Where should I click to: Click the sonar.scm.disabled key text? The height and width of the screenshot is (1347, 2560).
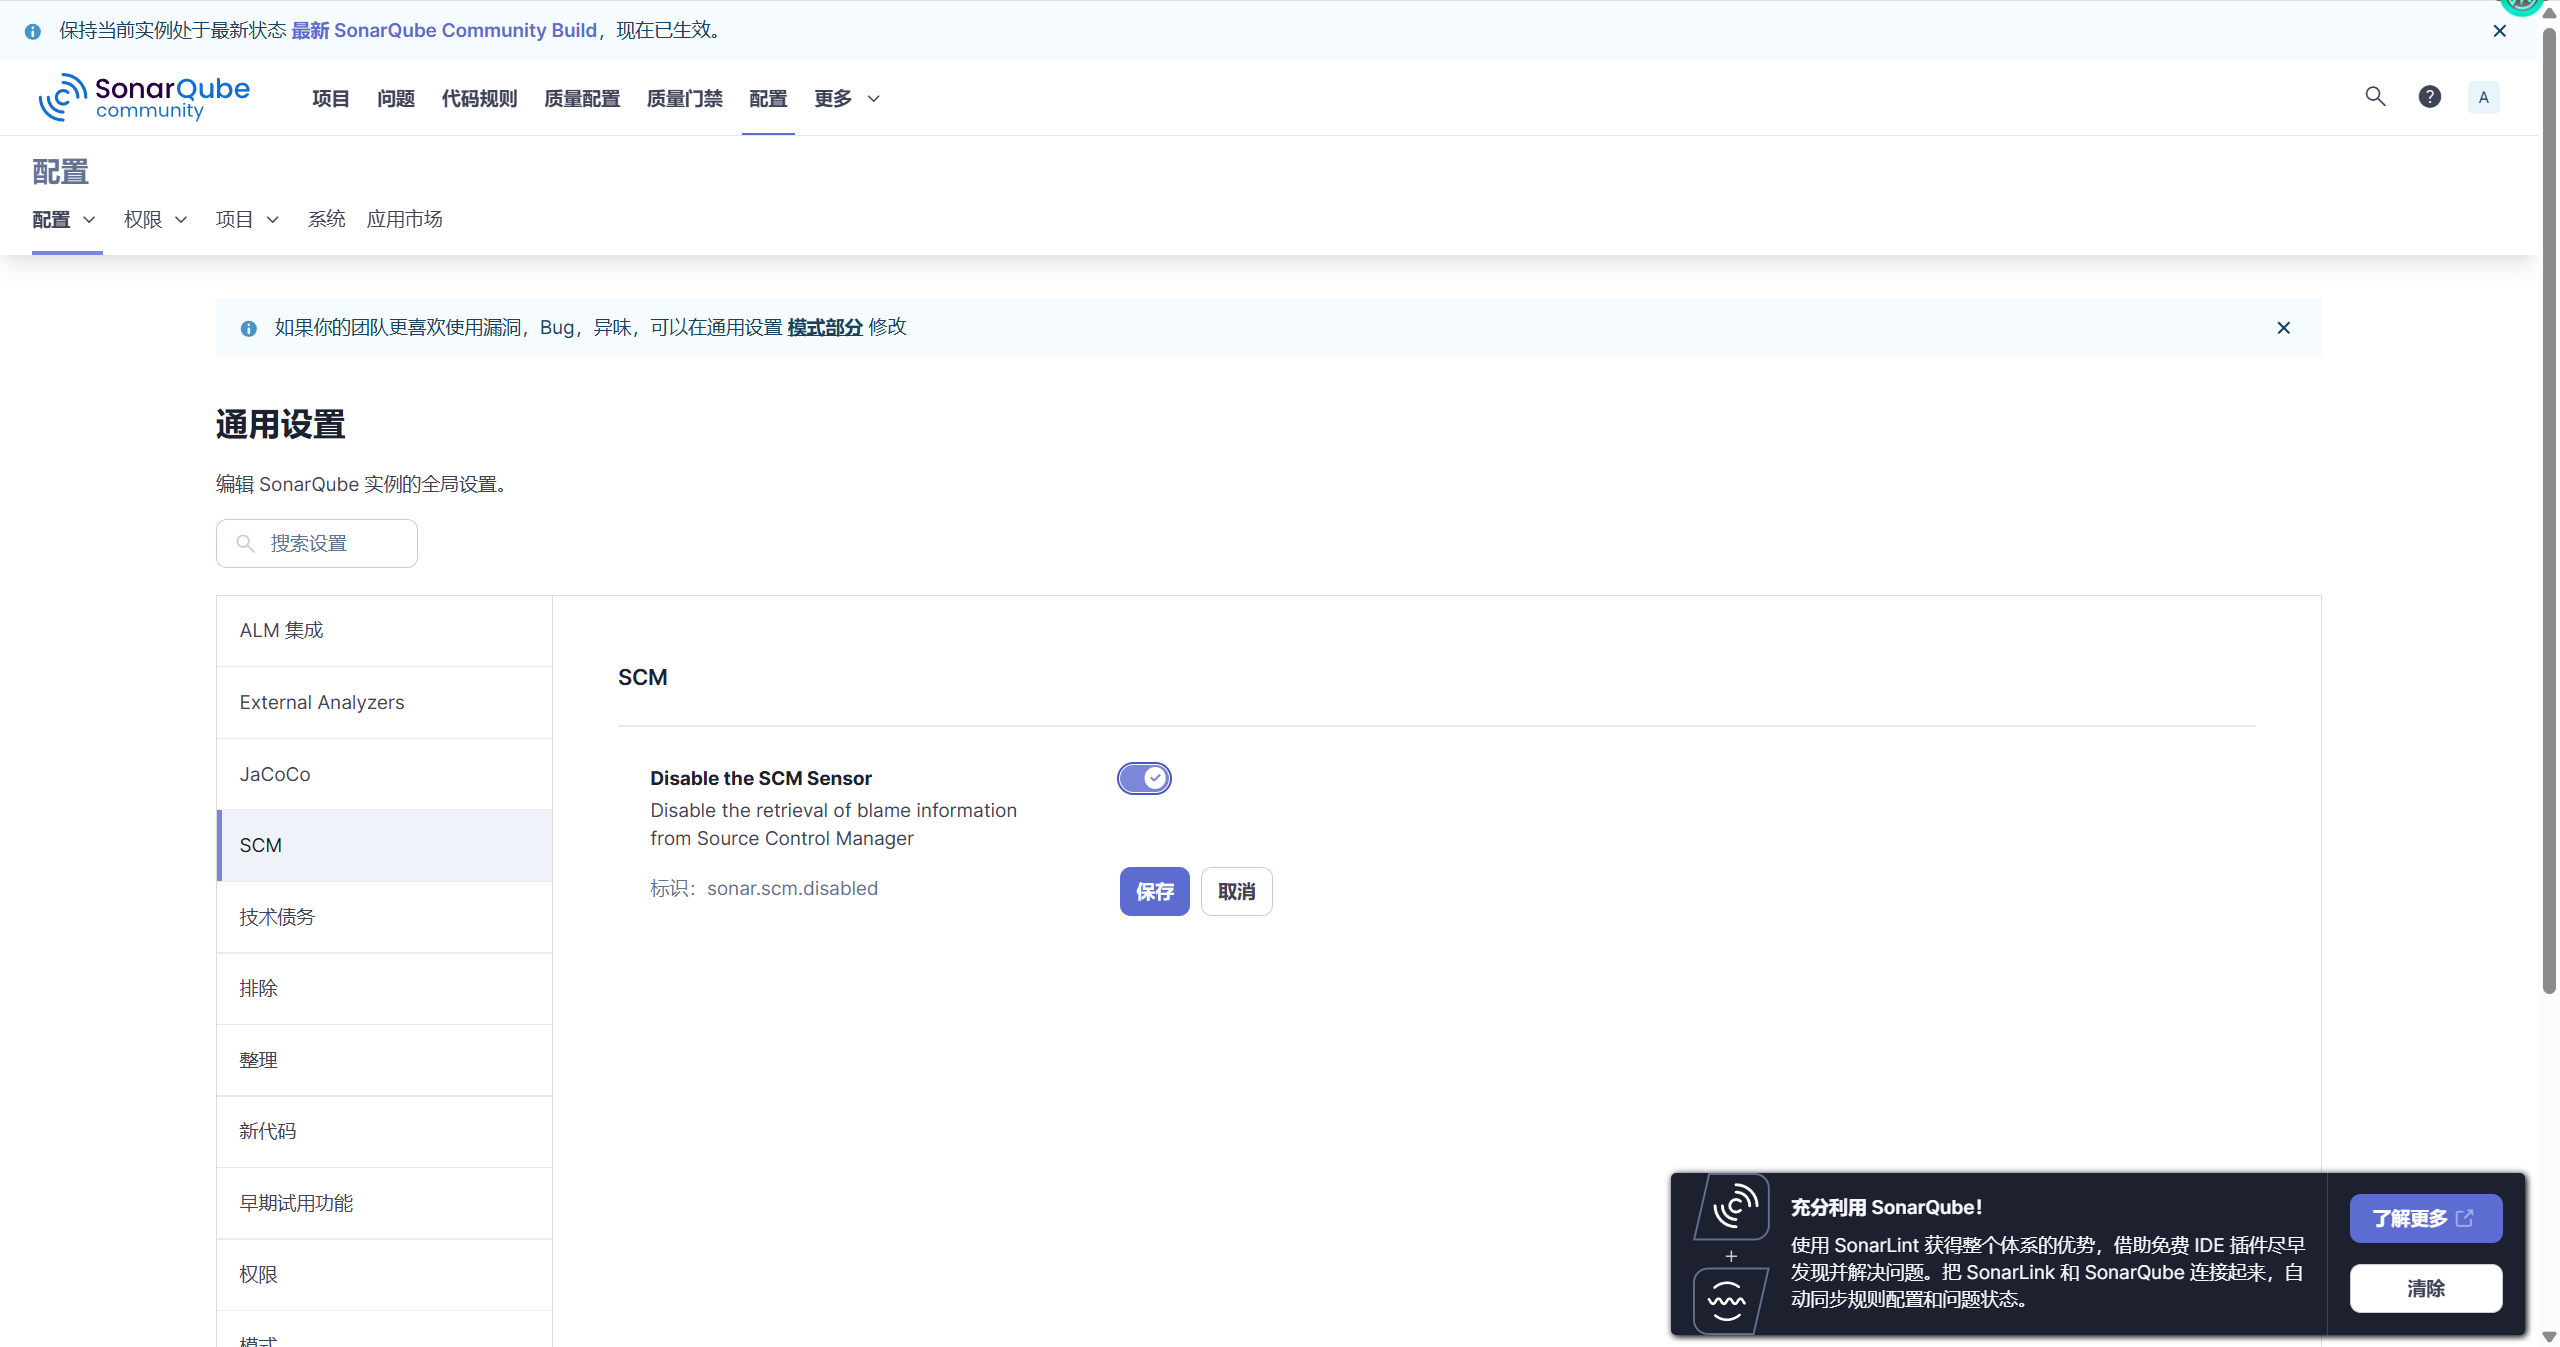[792, 888]
